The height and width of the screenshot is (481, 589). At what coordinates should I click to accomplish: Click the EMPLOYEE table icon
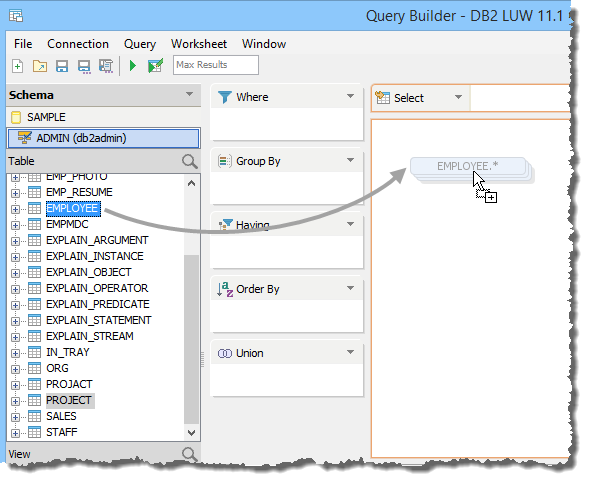point(35,209)
